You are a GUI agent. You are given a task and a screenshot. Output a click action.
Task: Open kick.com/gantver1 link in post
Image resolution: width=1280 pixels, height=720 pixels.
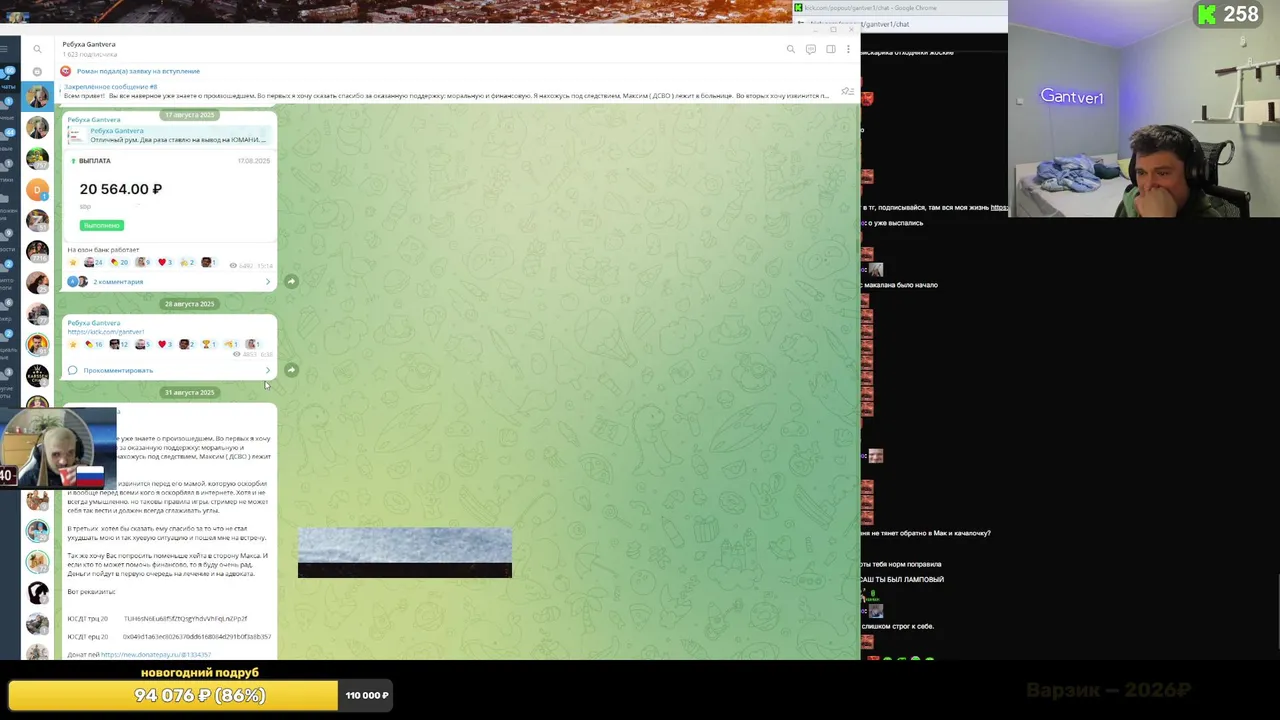click(x=106, y=332)
